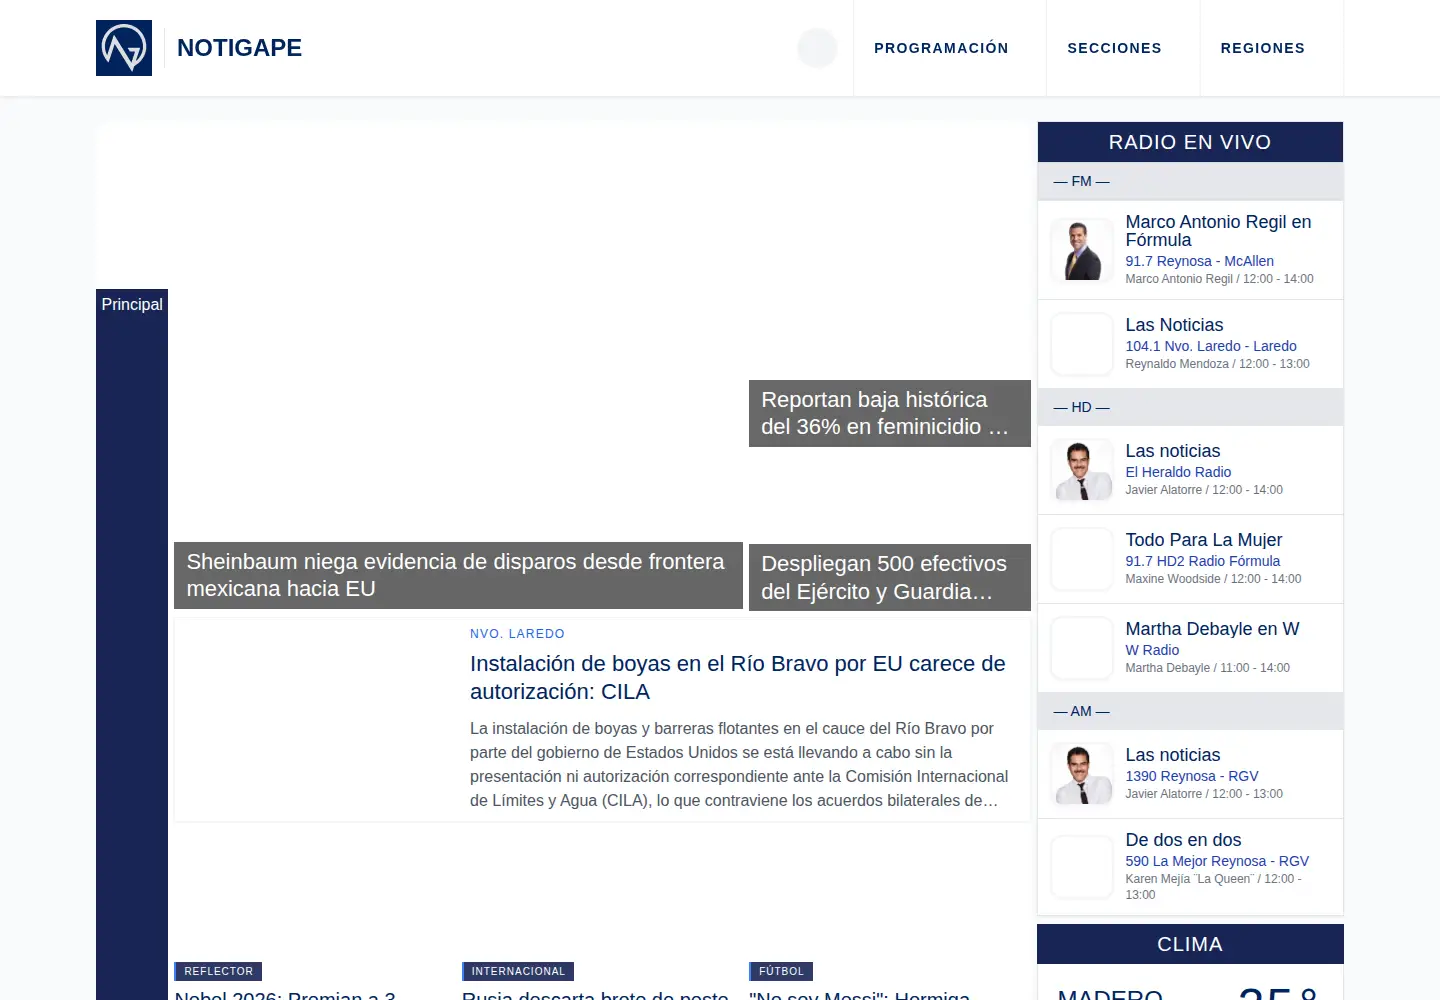Open the Las Noticias 104.1 station thumbnail
The width and height of the screenshot is (1440, 1000).
tap(1082, 344)
